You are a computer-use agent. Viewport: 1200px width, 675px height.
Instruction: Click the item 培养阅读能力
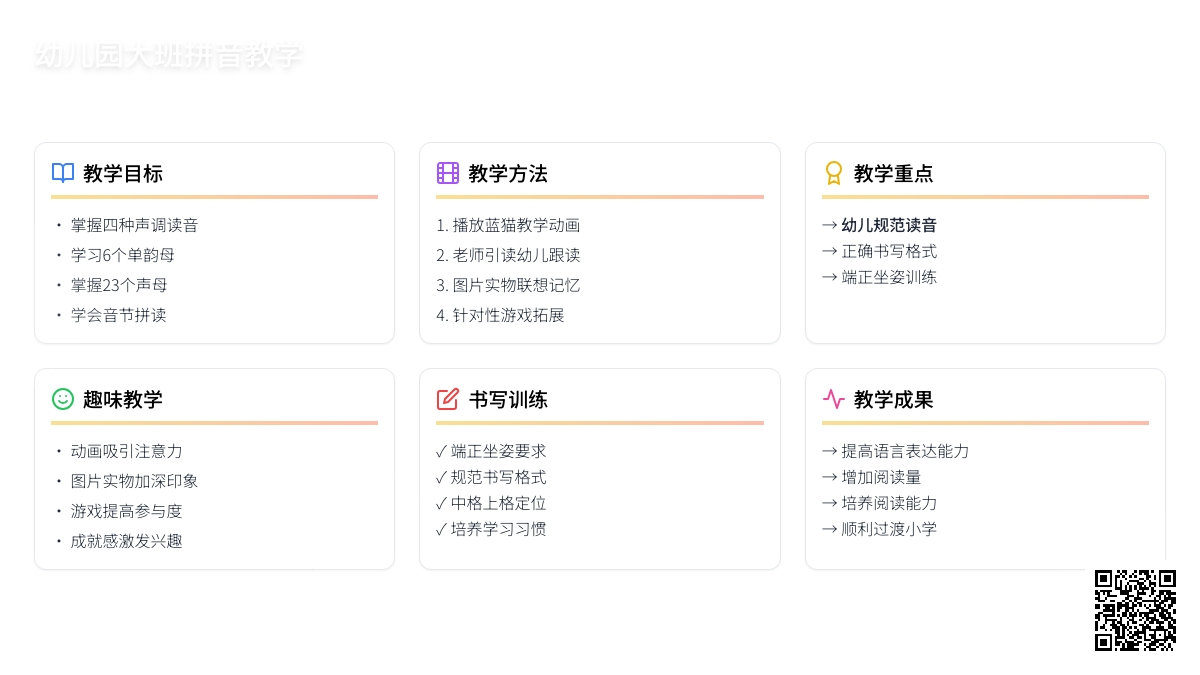889,503
